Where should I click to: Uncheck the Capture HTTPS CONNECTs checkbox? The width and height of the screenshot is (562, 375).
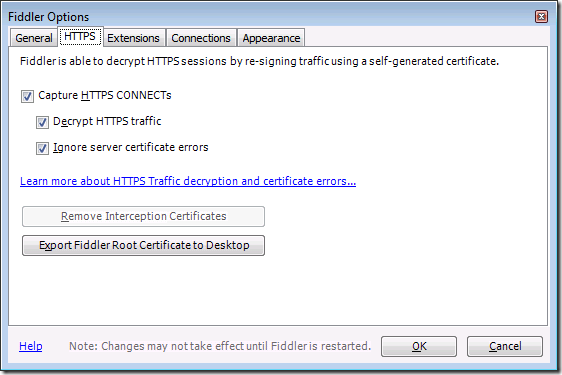(x=27, y=96)
